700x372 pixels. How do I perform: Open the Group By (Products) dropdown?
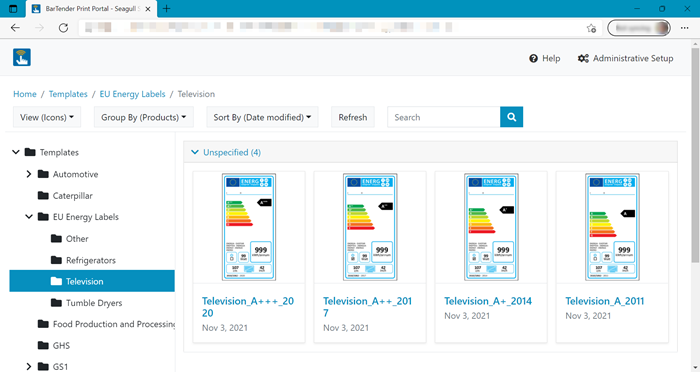coord(143,117)
